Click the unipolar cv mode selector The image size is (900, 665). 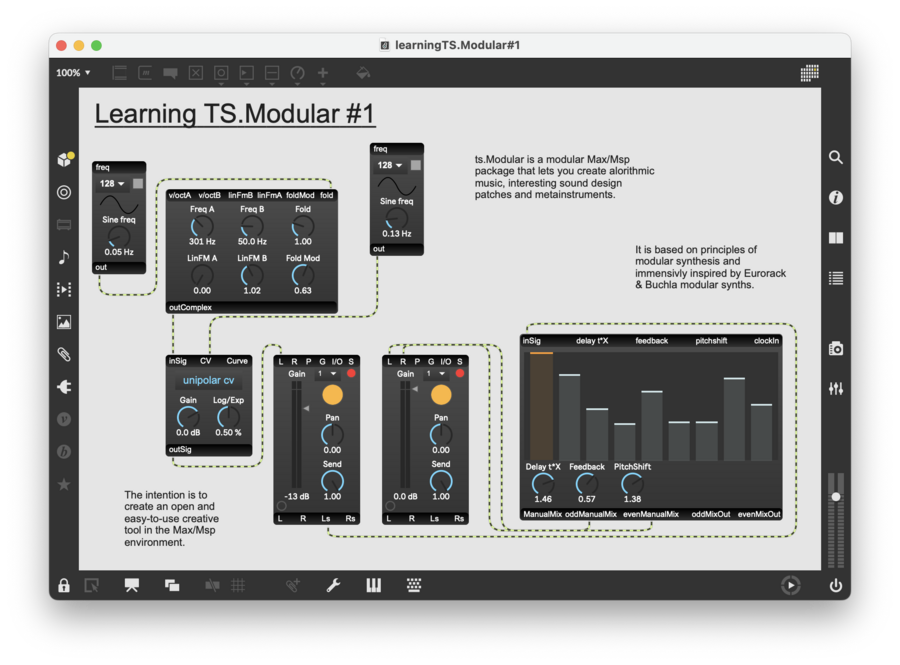pos(208,380)
